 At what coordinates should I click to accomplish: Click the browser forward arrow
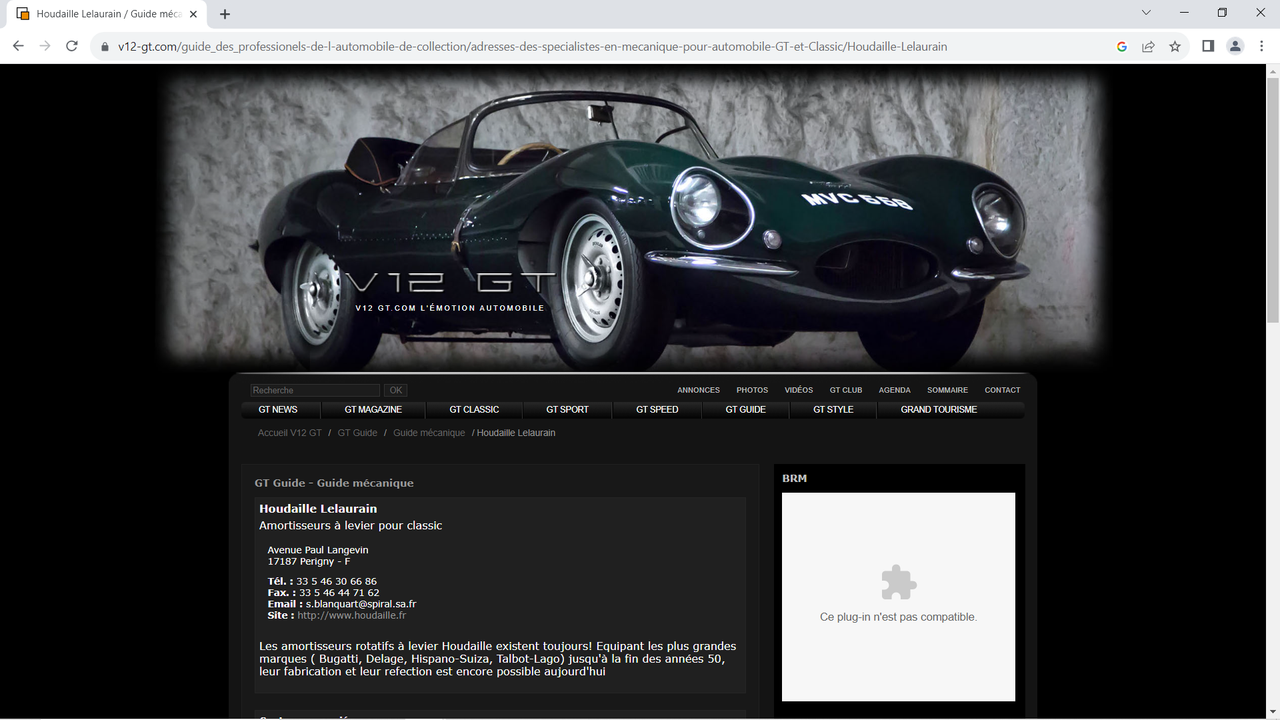click(45, 46)
